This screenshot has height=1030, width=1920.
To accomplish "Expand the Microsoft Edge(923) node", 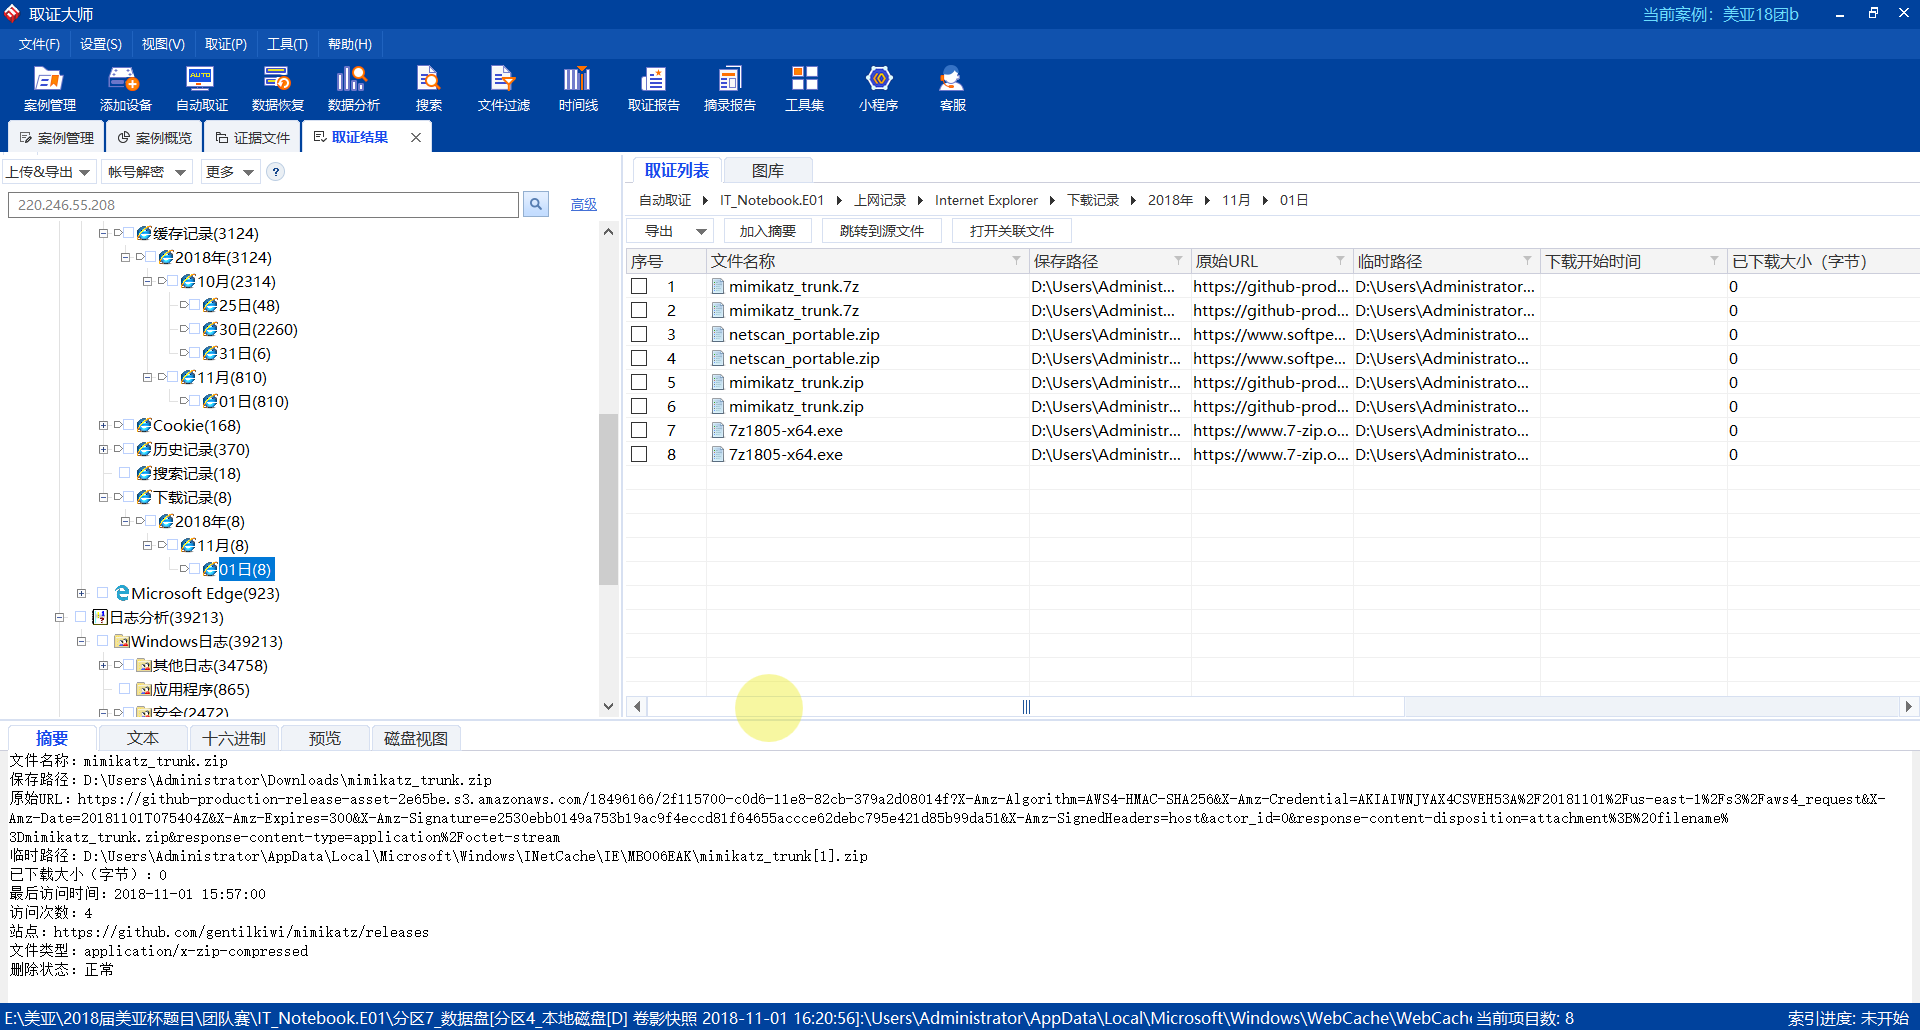I will [81, 593].
